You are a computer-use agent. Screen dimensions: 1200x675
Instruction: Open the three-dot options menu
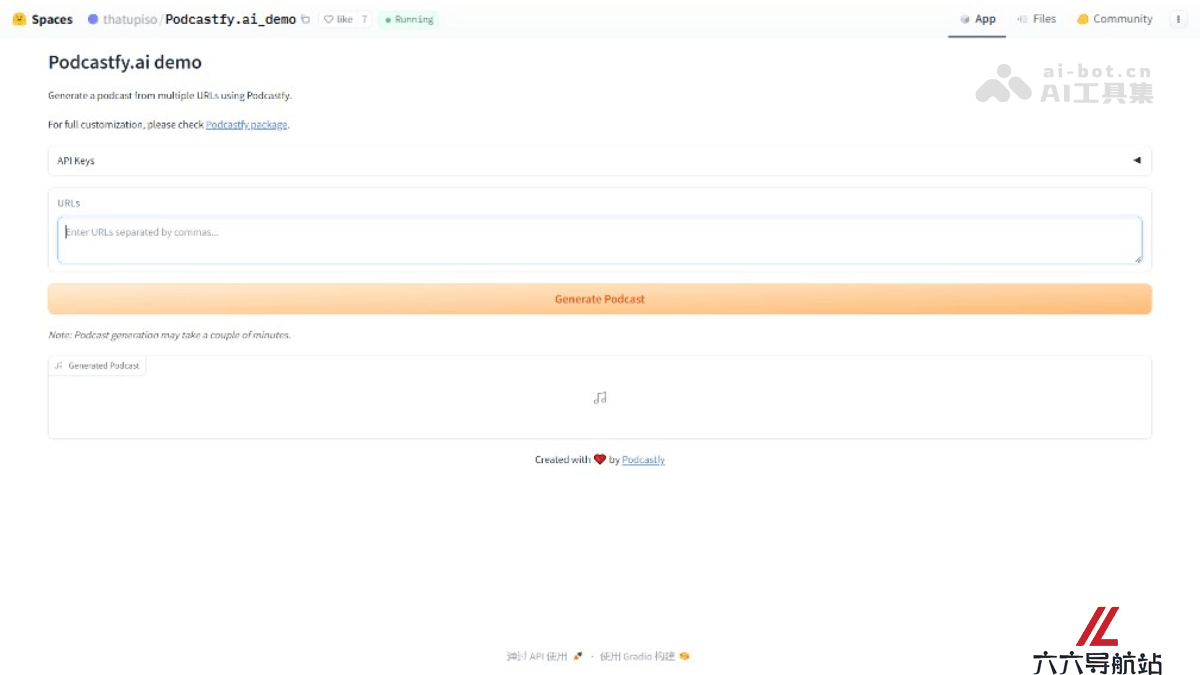(x=1177, y=19)
